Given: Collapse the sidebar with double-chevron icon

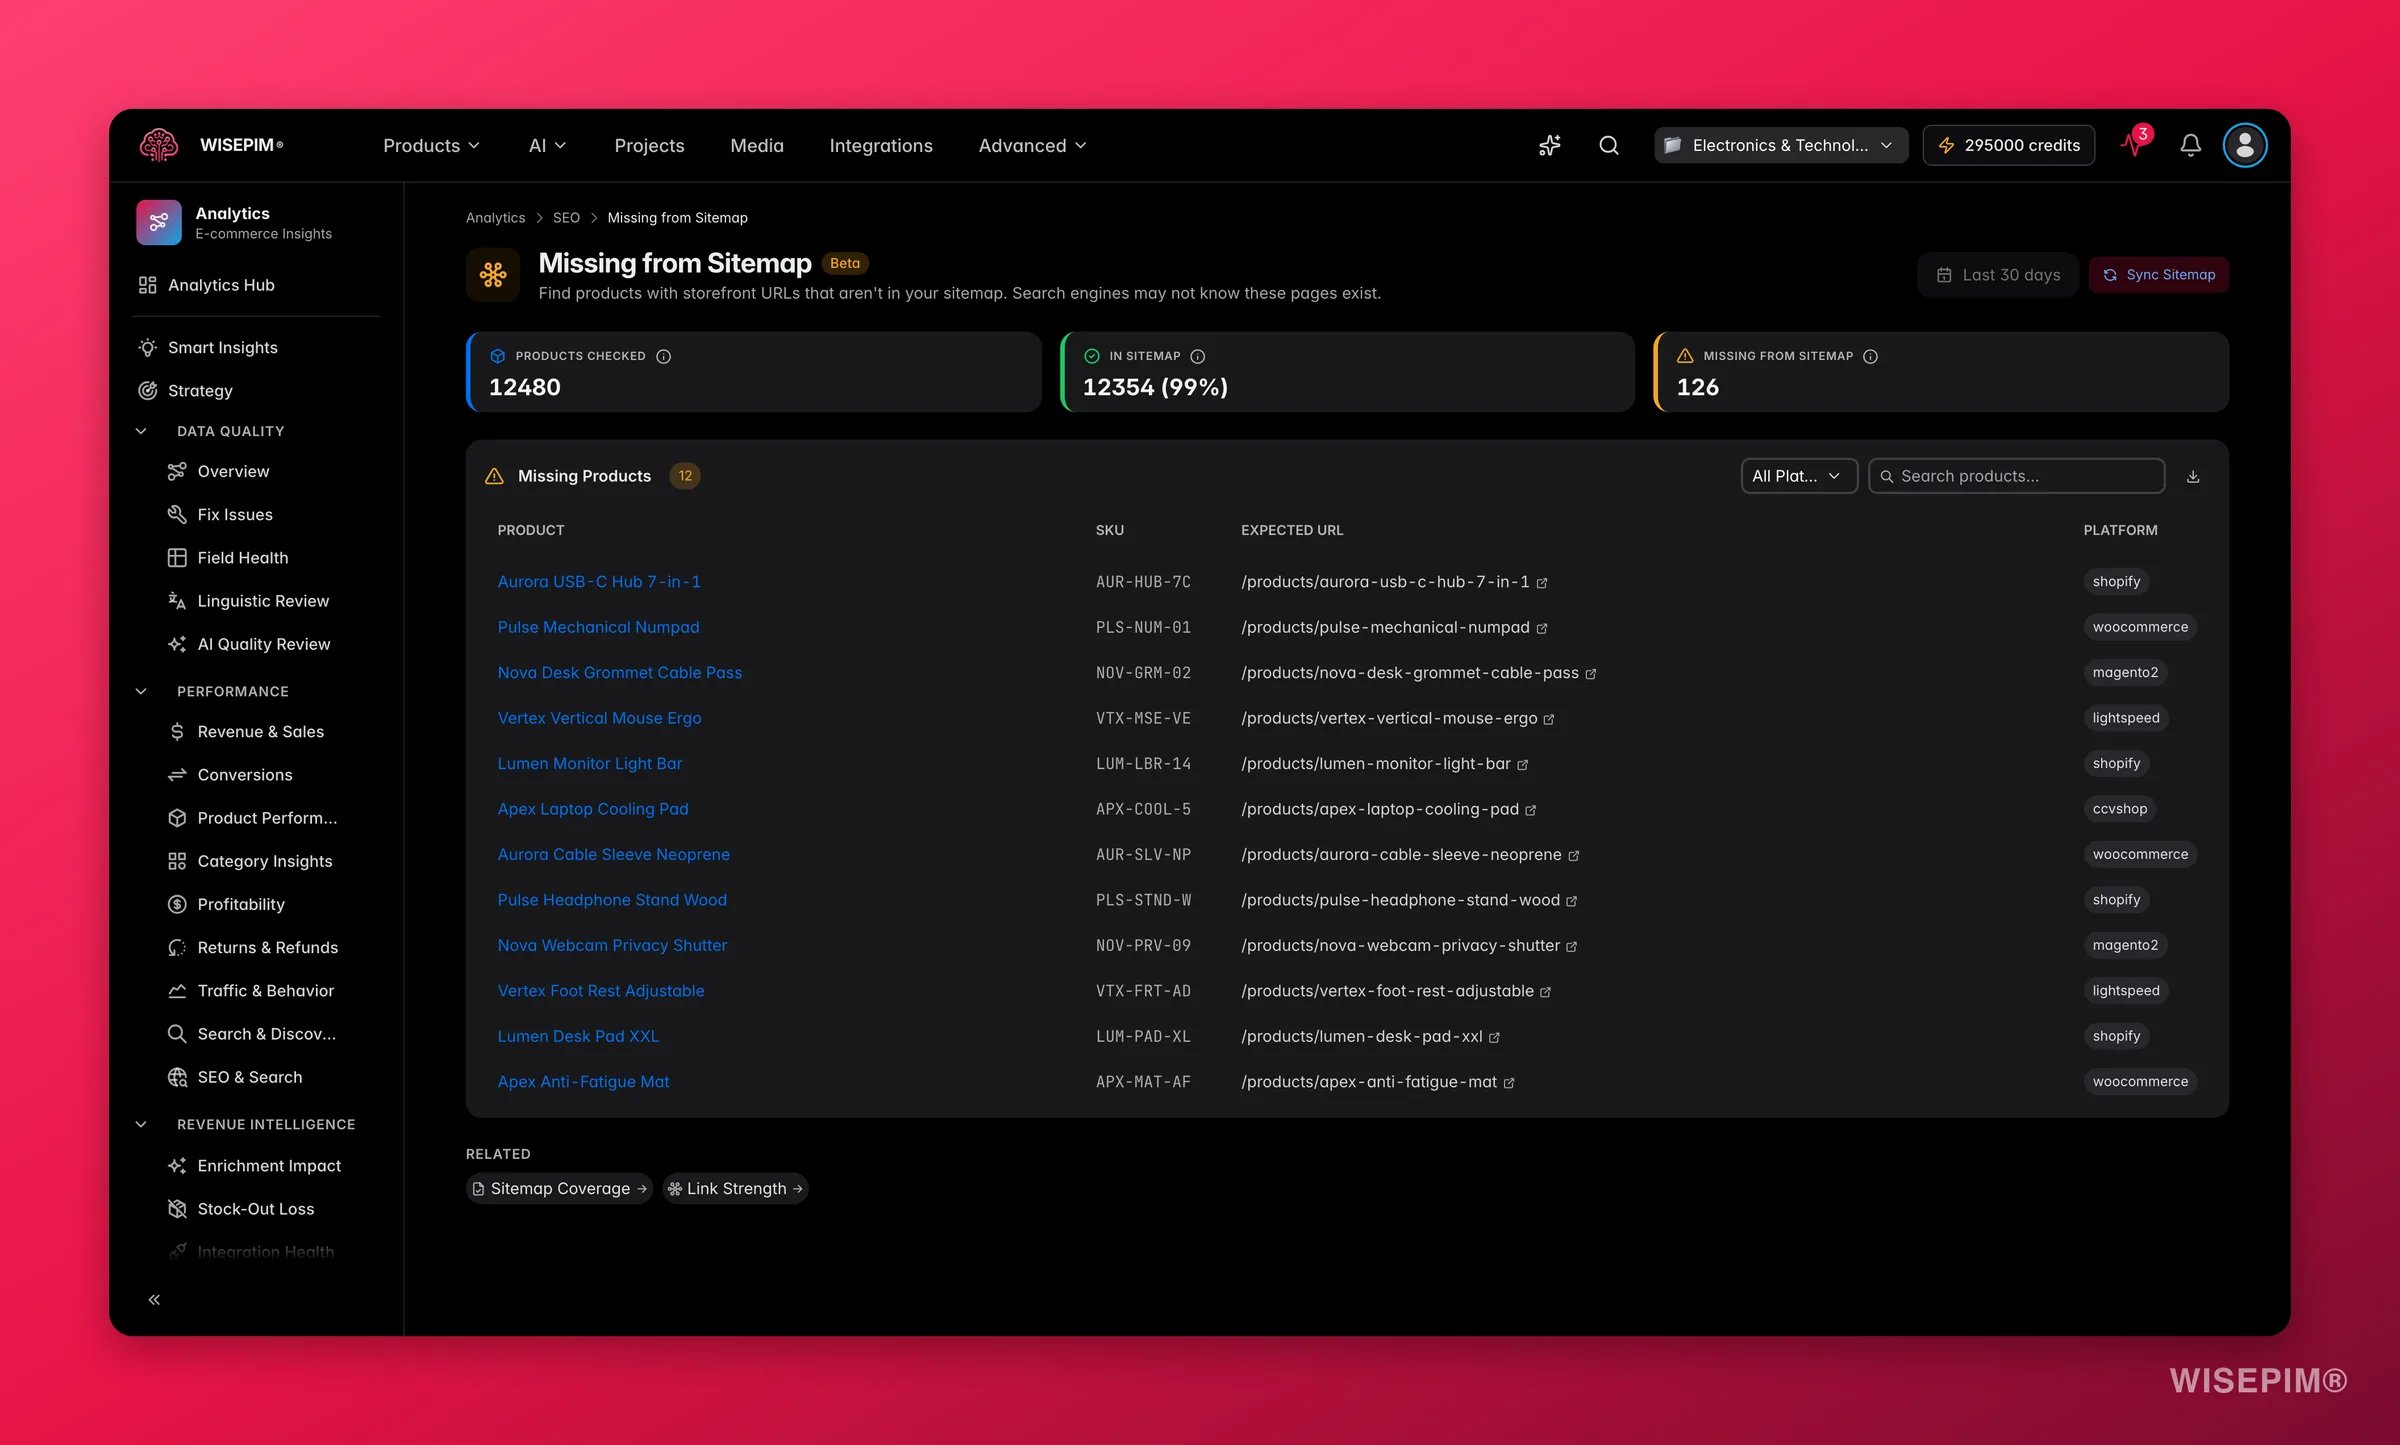Looking at the screenshot, I should click(154, 1299).
